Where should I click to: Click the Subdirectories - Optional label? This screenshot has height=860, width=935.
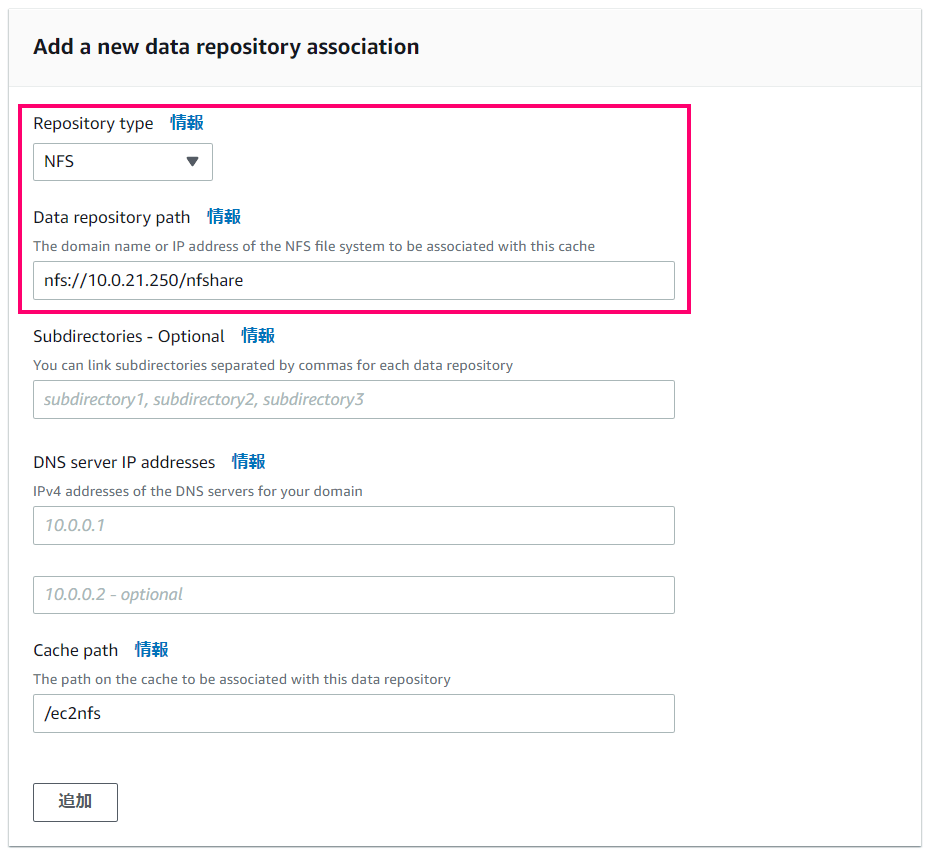click(x=129, y=336)
